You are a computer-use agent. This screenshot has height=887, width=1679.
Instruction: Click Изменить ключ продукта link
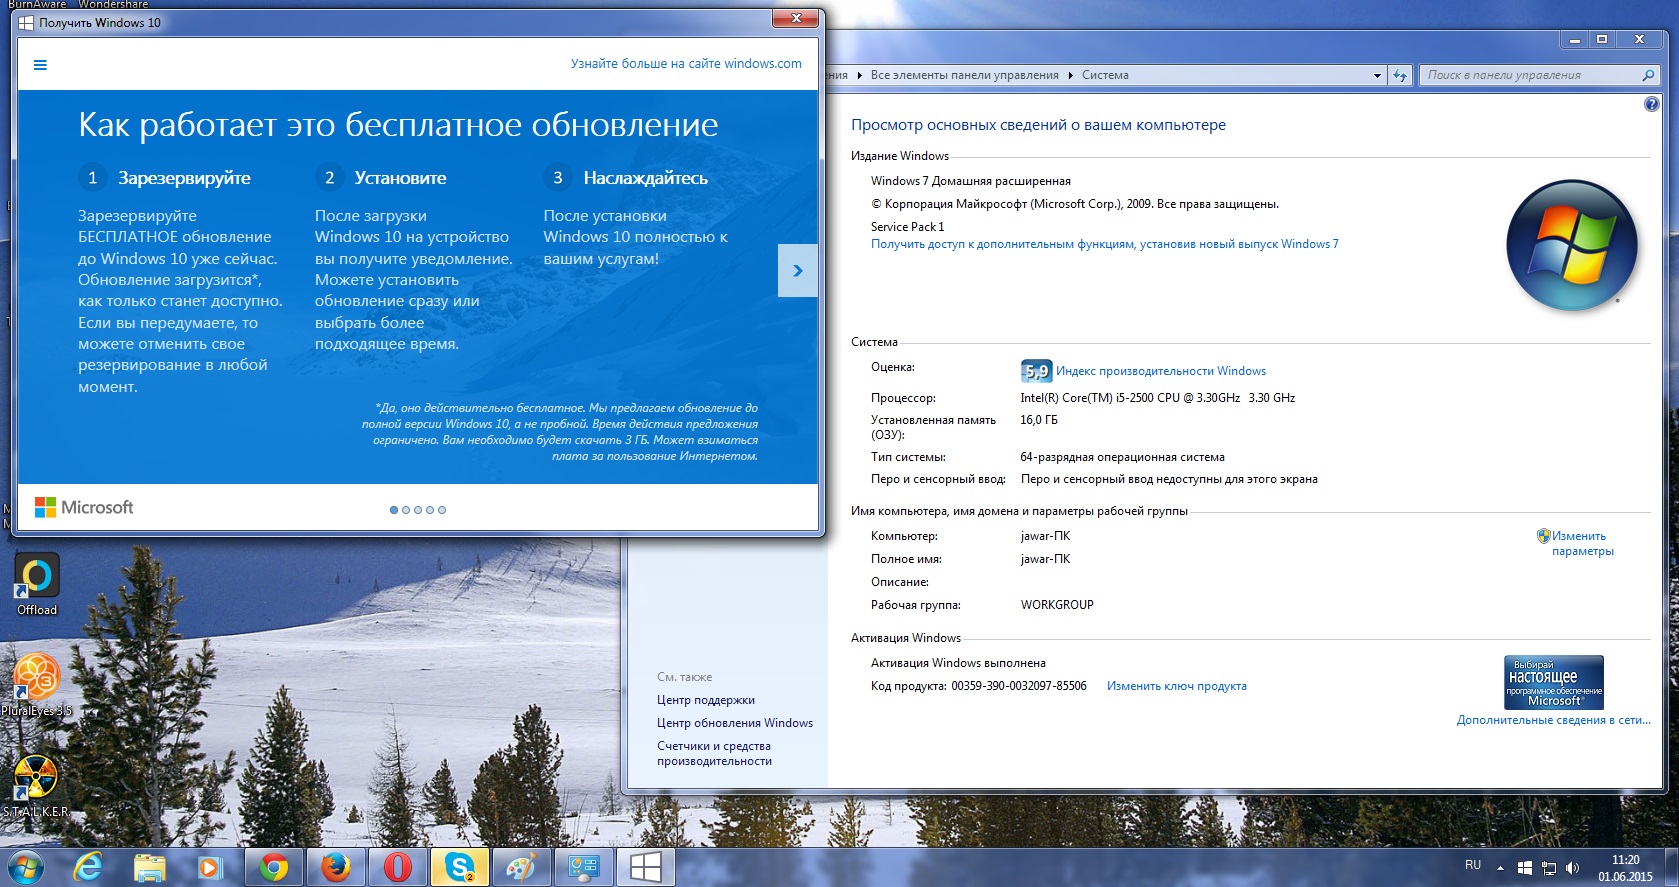pyautogui.click(x=1176, y=686)
